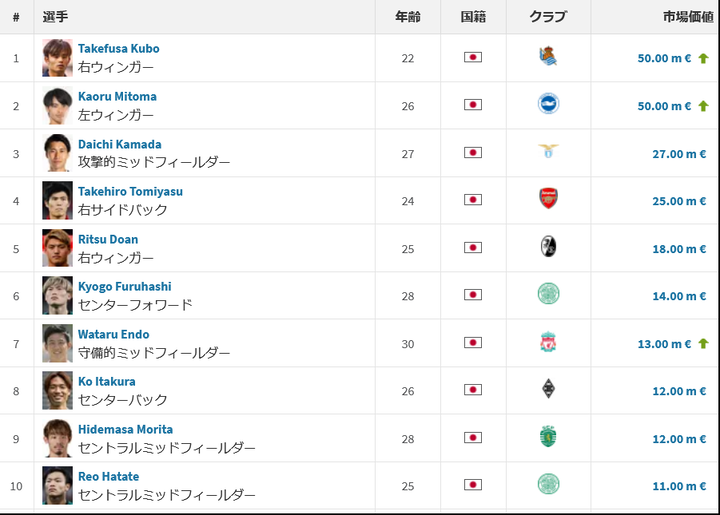This screenshot has width=720, height=515.
Task: Click Kyogo Furuhashi's Celtic club crest
Action: [x=548, y=294]
